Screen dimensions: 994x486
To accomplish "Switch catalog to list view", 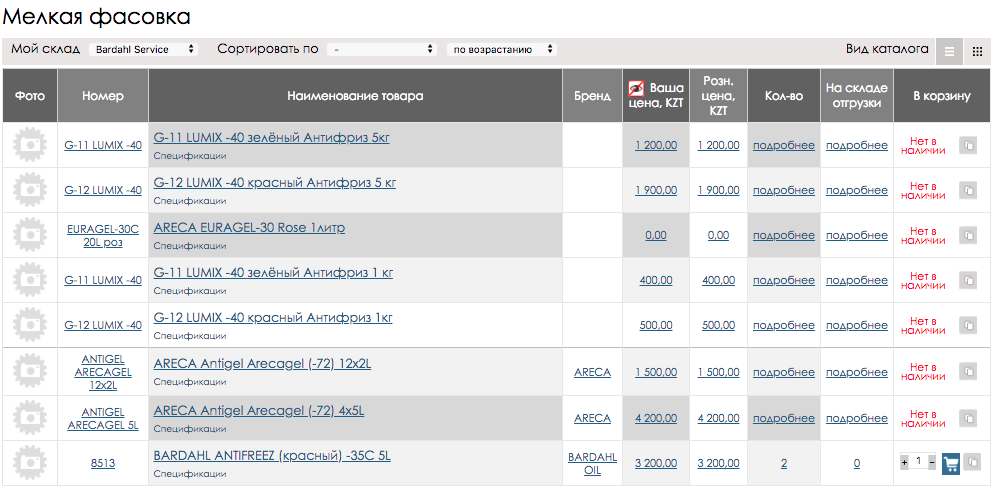I will (x=949, y=51).
